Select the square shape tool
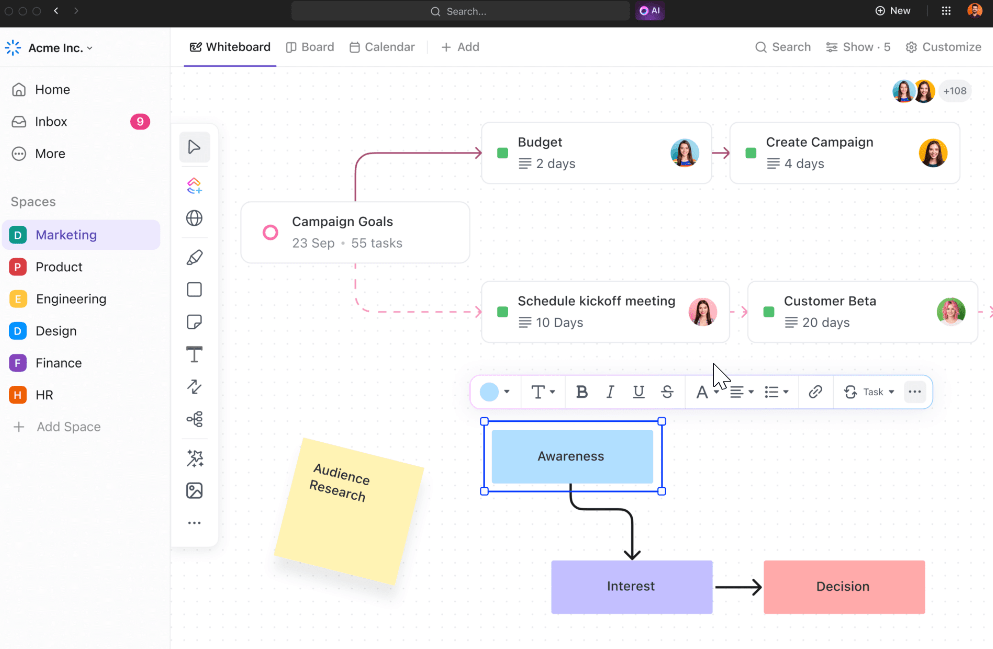 194,289
